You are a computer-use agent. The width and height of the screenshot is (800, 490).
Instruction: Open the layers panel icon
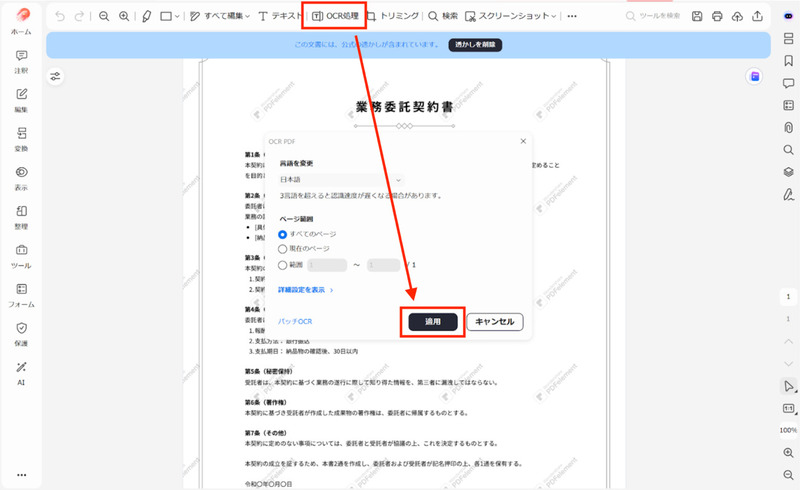tap(788, 172)
